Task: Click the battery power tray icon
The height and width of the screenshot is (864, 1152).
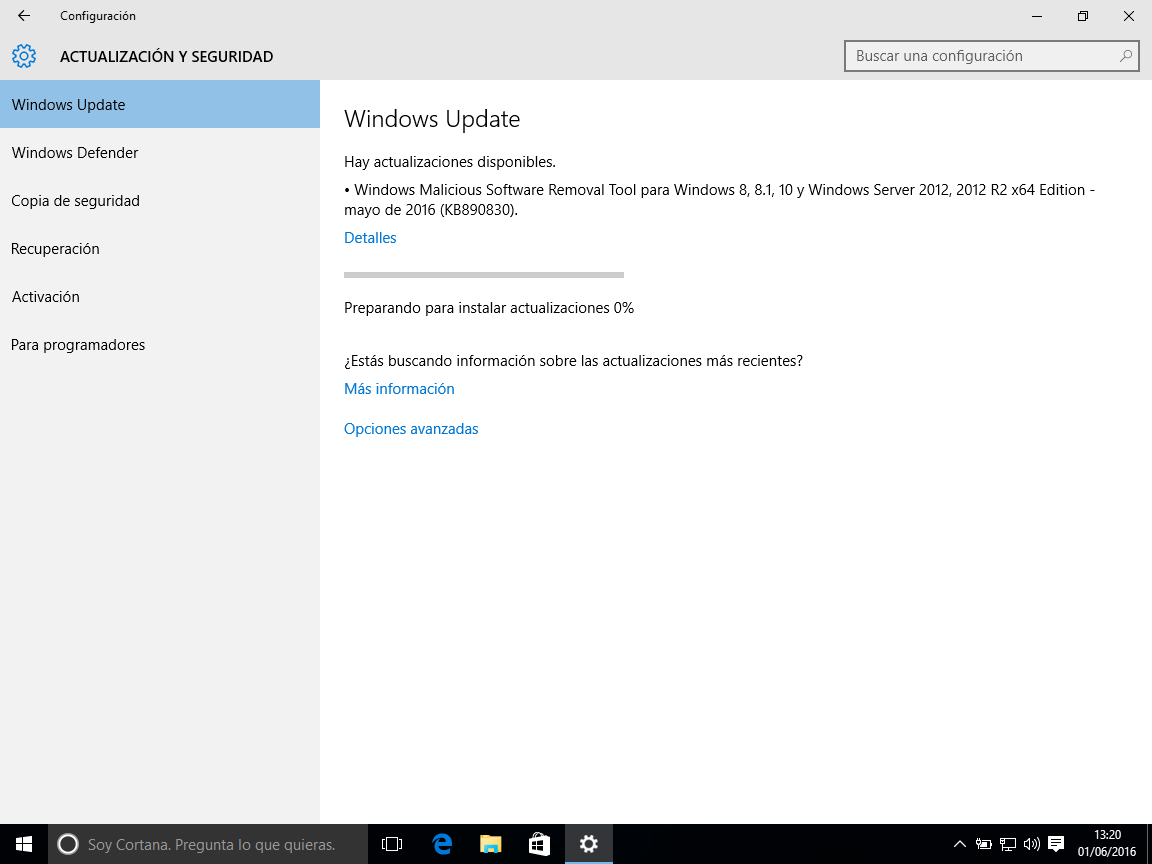Action: [984, 844]
